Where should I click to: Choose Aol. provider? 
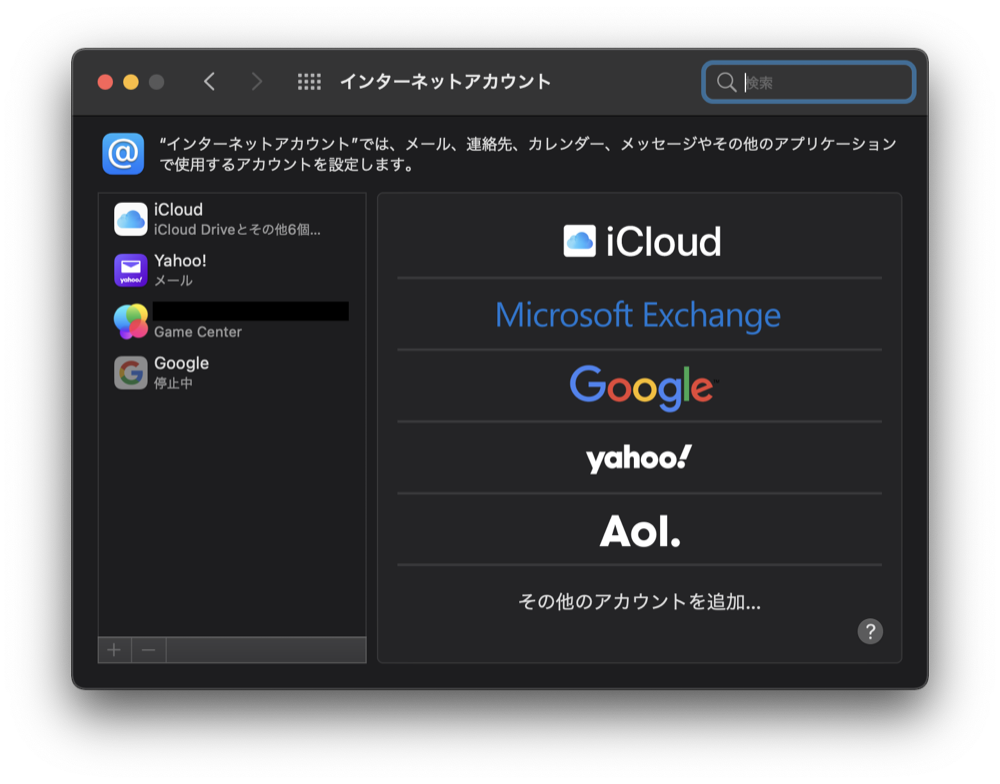point(640,529)
